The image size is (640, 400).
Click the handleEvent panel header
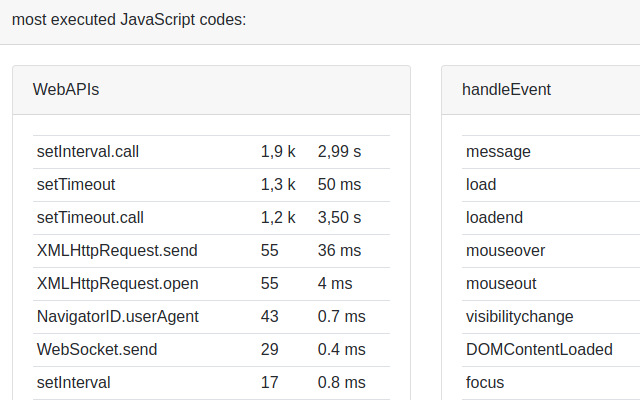coord(541,90)
